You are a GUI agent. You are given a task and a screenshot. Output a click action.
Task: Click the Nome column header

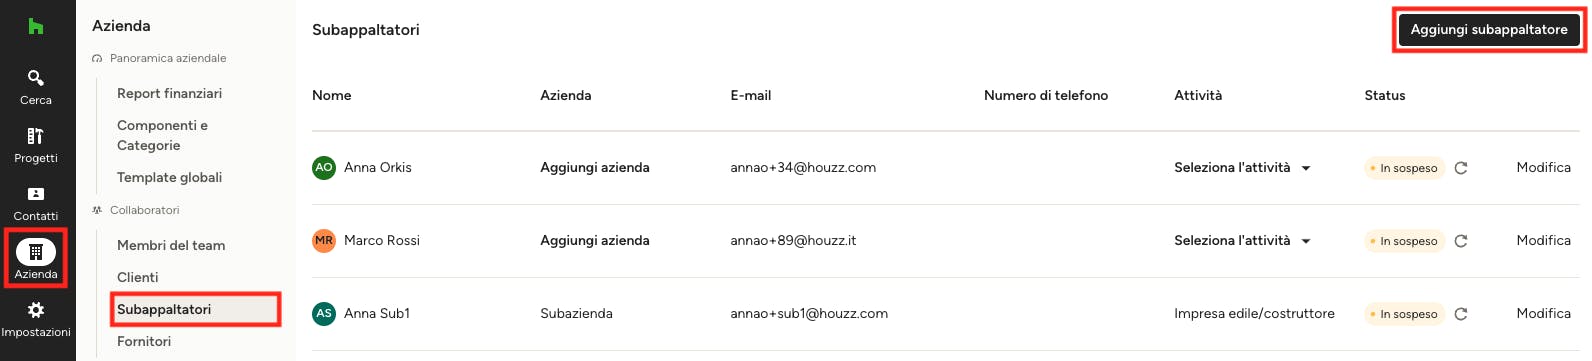(x=332, y=95)
